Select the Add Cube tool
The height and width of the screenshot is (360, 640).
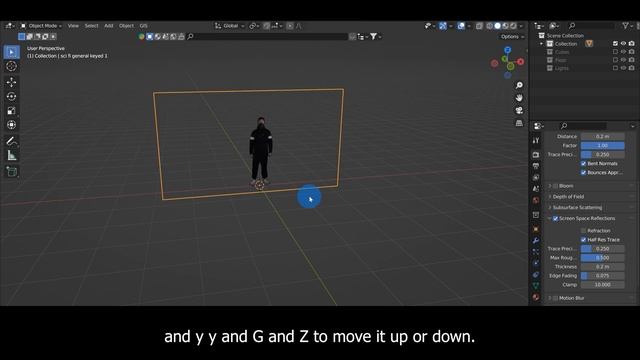click(x=11, y=171)
